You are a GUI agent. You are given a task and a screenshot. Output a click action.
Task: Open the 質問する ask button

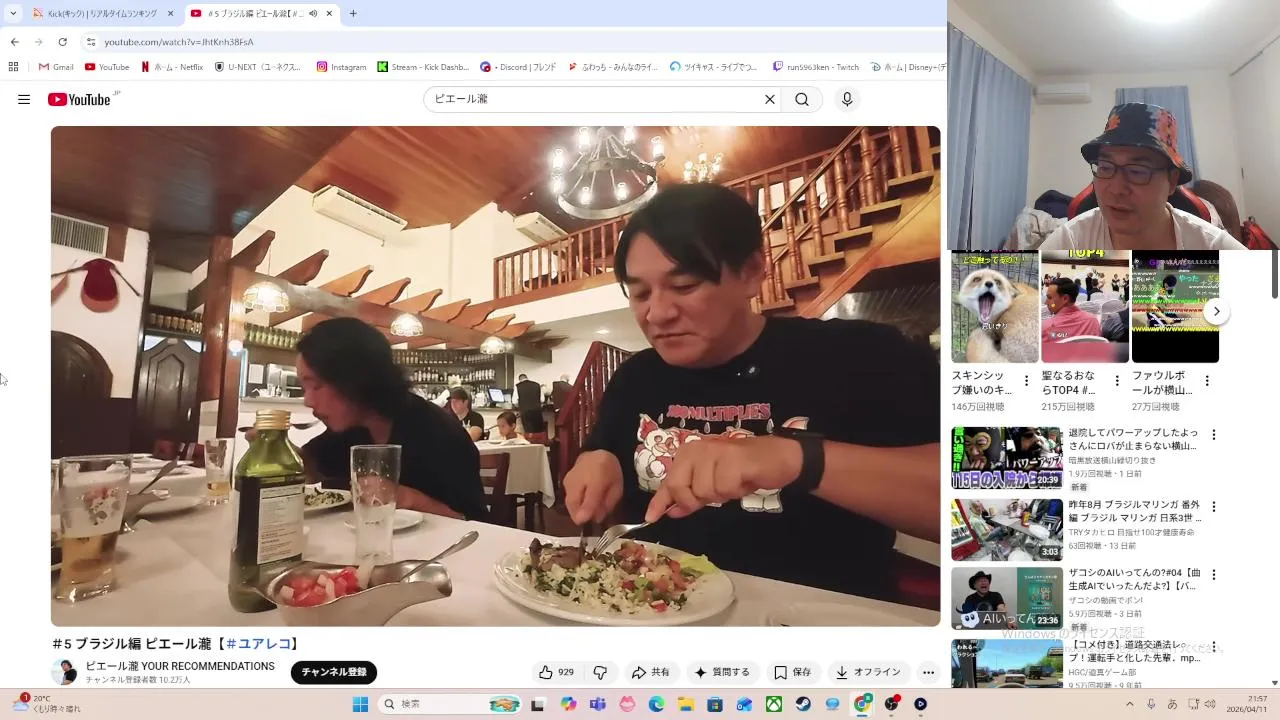click(x=722, y=672)
